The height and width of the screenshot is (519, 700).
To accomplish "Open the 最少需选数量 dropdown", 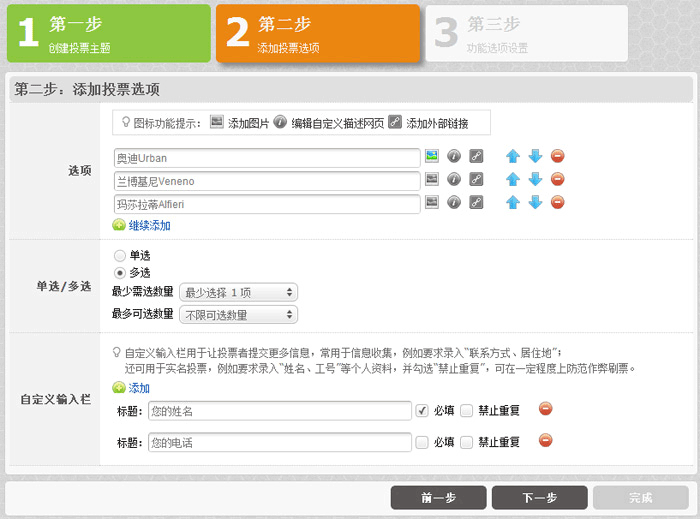I will [x=238, y=293].
